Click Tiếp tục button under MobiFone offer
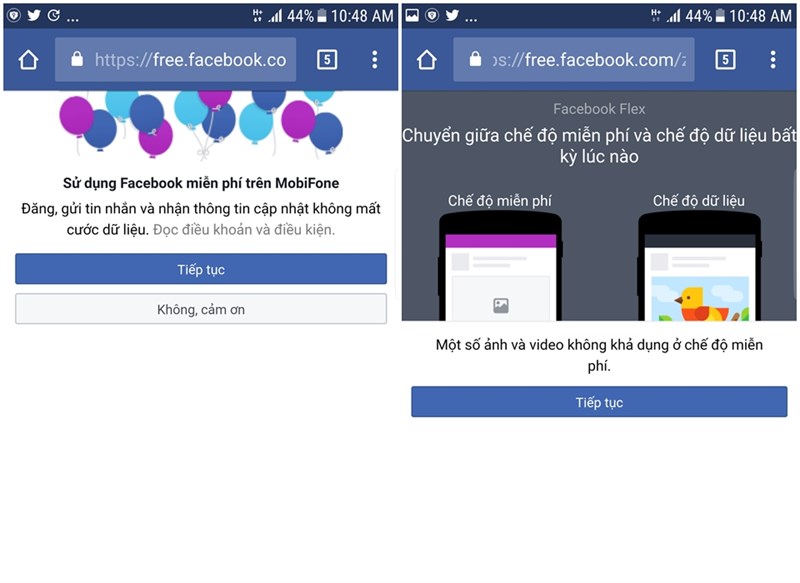The height and width of the screenshot is (583, 800). pos(201,269)
